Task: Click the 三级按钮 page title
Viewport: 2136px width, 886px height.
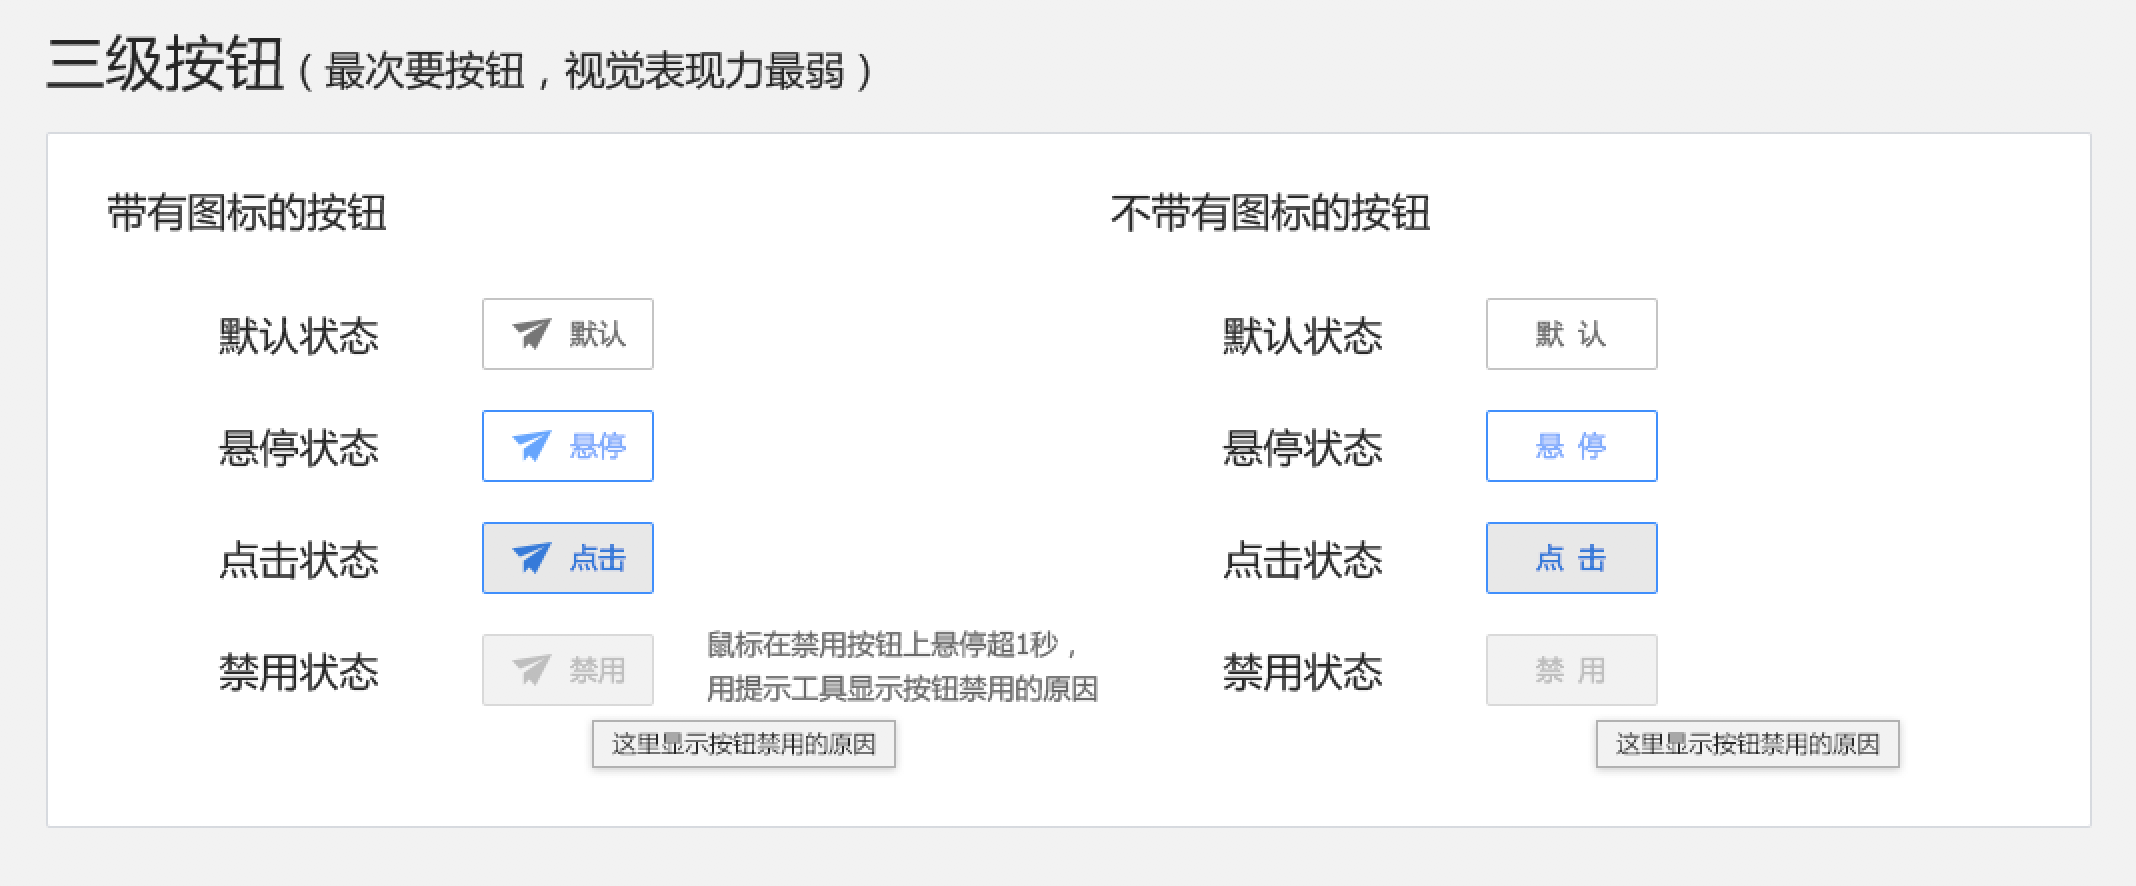Action: point(165,66)
